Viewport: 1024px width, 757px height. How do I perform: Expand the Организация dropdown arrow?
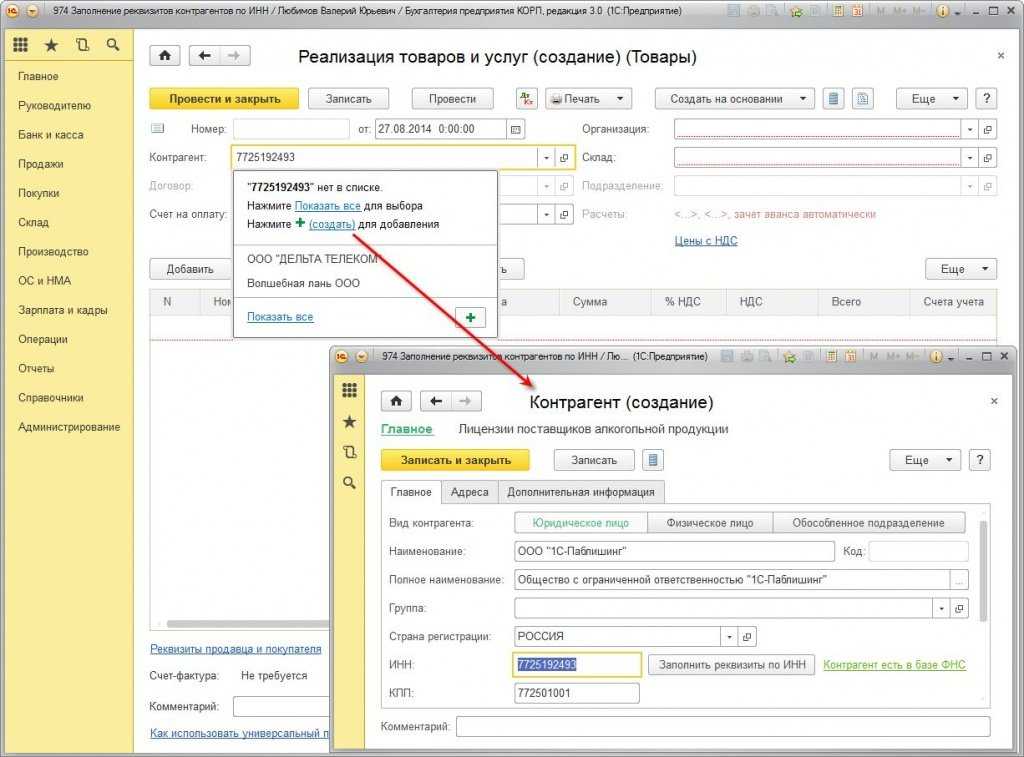click(x=969, y=129)
